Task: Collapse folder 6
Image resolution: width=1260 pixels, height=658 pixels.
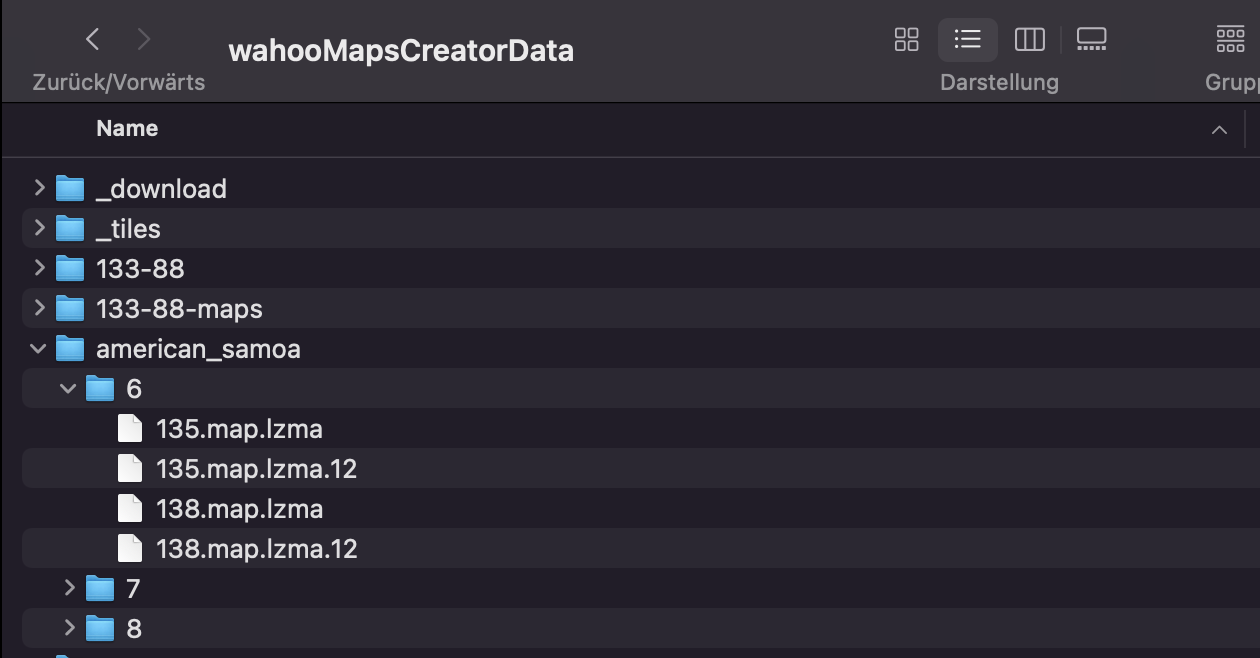Action: click(69, 388)
